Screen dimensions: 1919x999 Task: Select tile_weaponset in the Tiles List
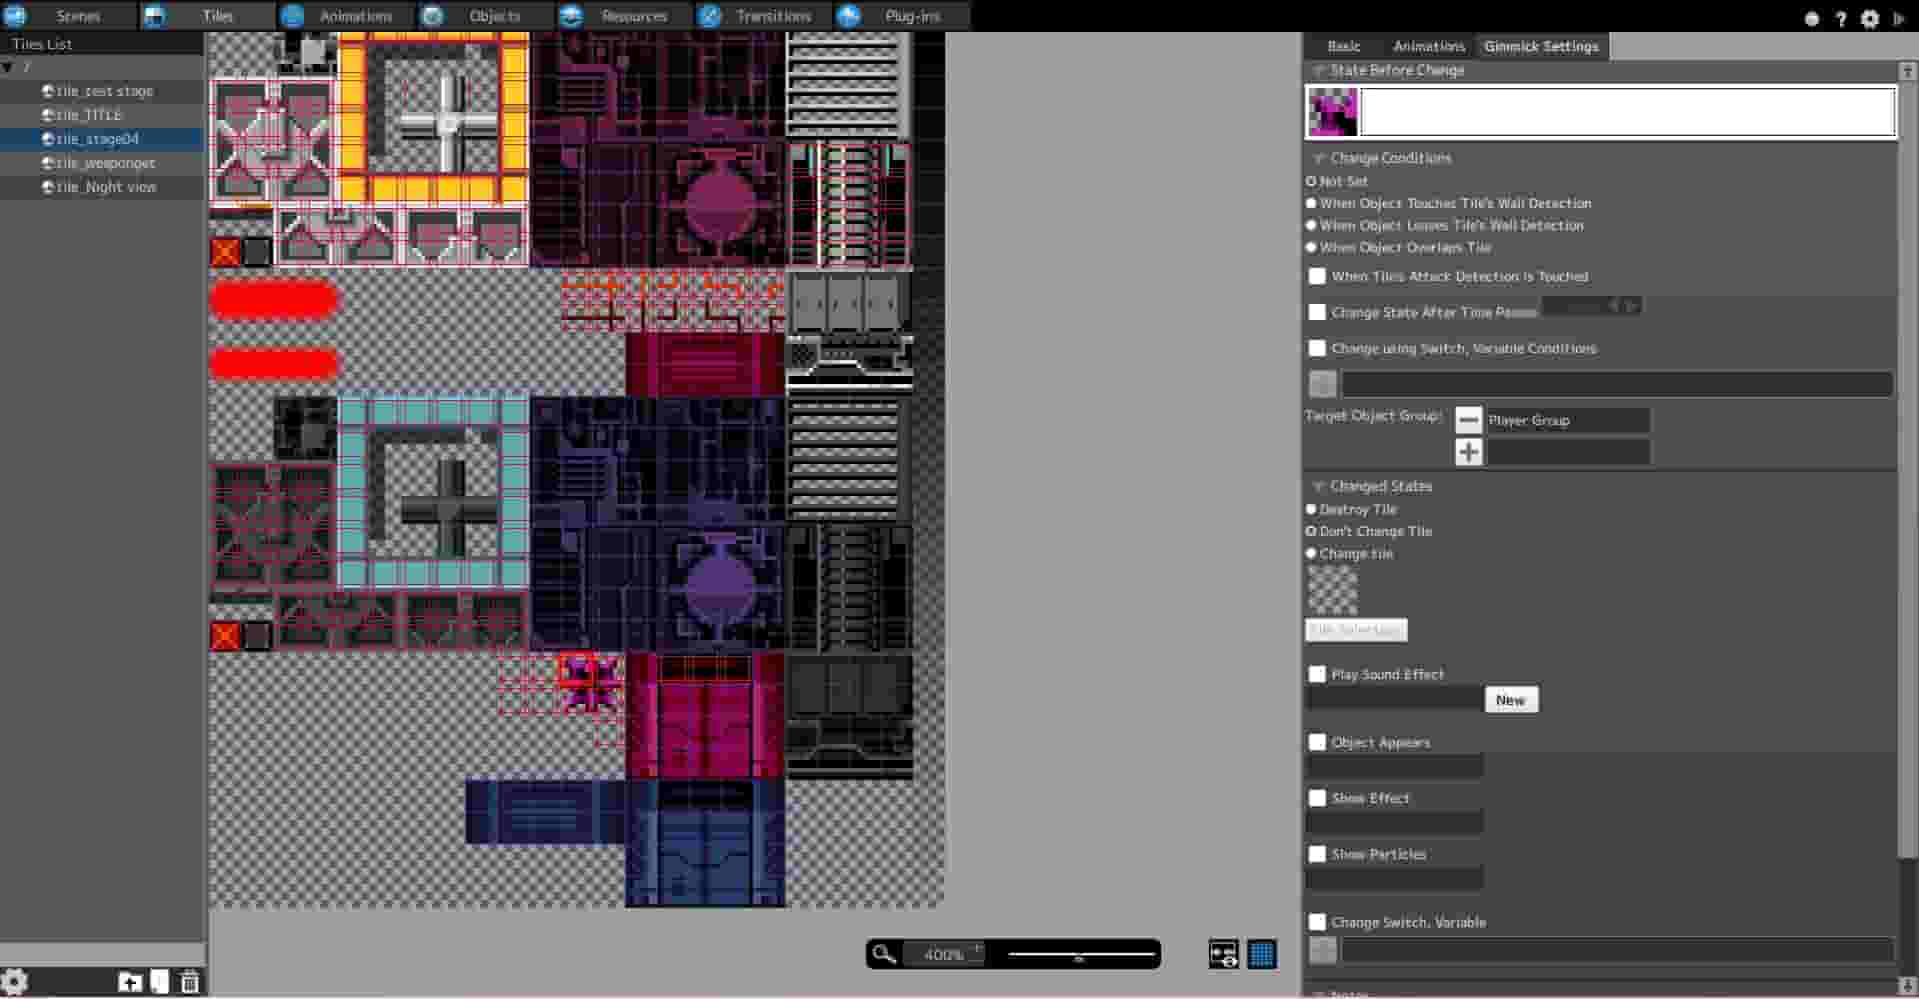point(105,162)
